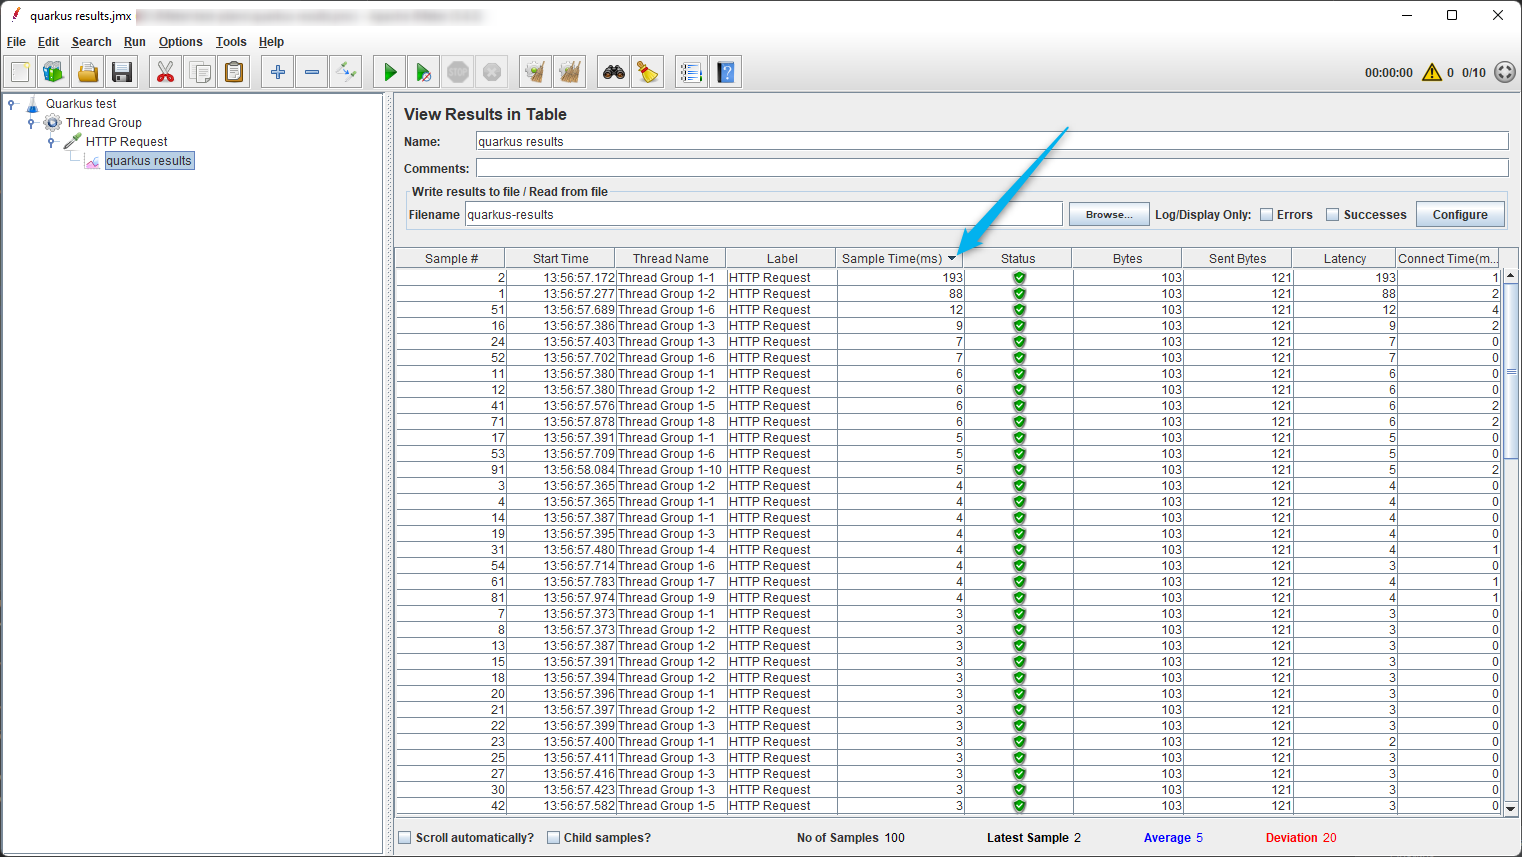Viewport: 1522px width, 857px height.
Task: Open the Search menu
Action: click(x=91, y=42)
